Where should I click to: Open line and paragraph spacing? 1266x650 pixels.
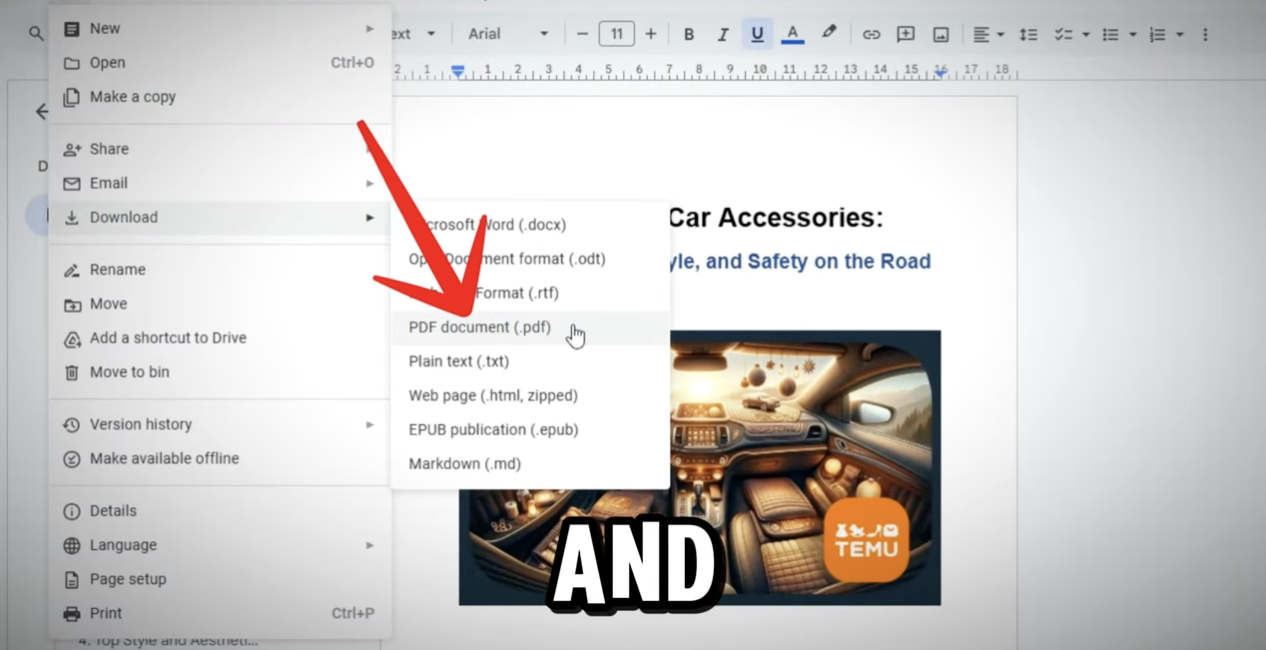pyautogui.click(x=1028, y=34)
